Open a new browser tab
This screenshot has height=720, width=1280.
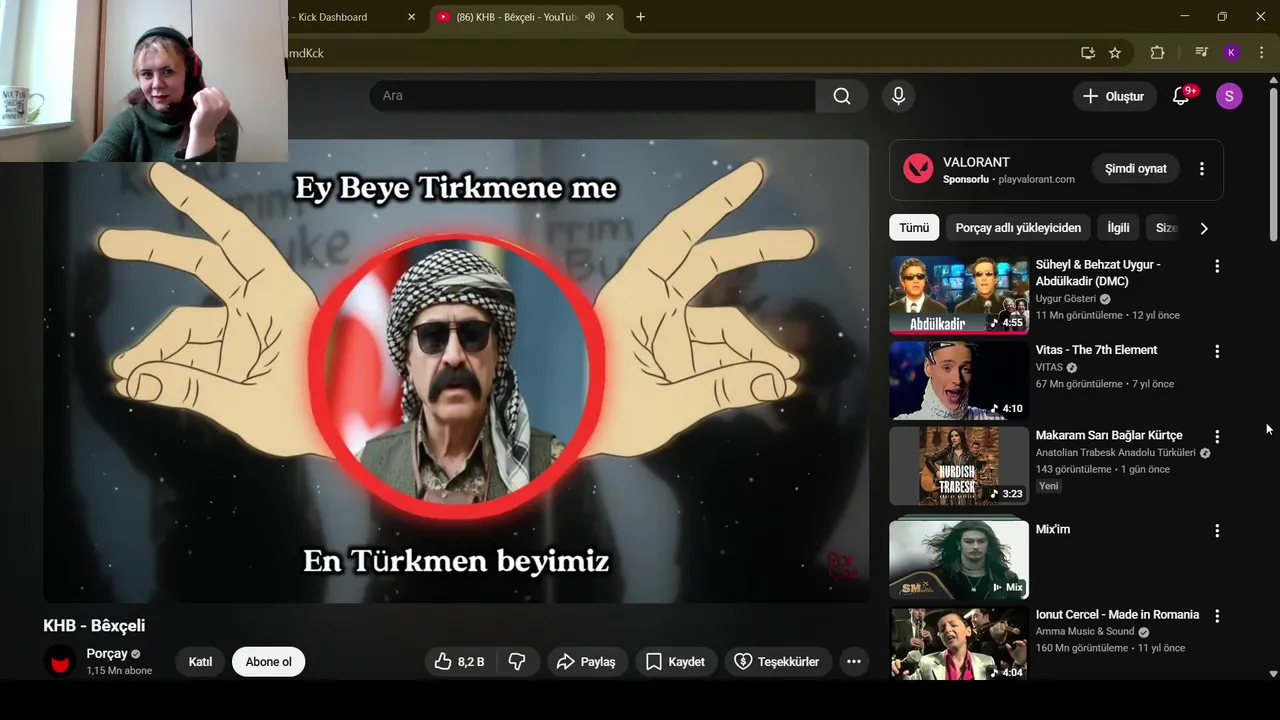point(640,17)
